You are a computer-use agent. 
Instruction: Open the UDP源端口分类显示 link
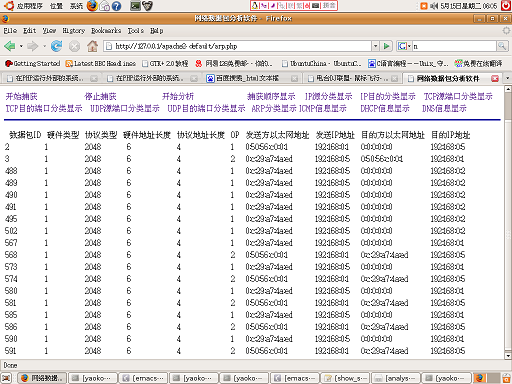pyautogui.click(x=125, y=109)
